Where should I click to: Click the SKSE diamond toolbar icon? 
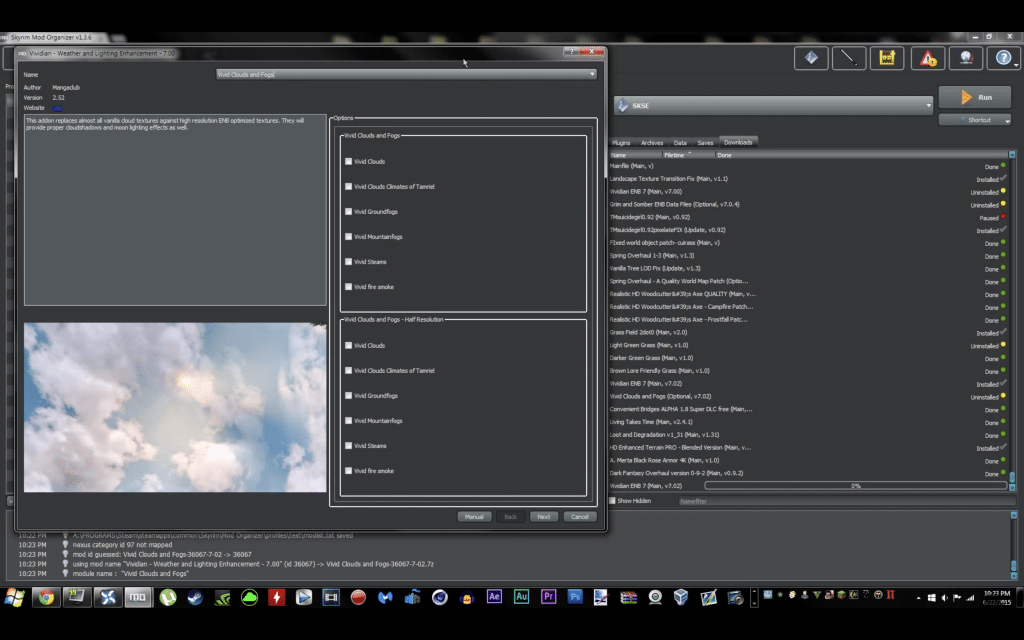pyautogui.click(x=811, y=58)
